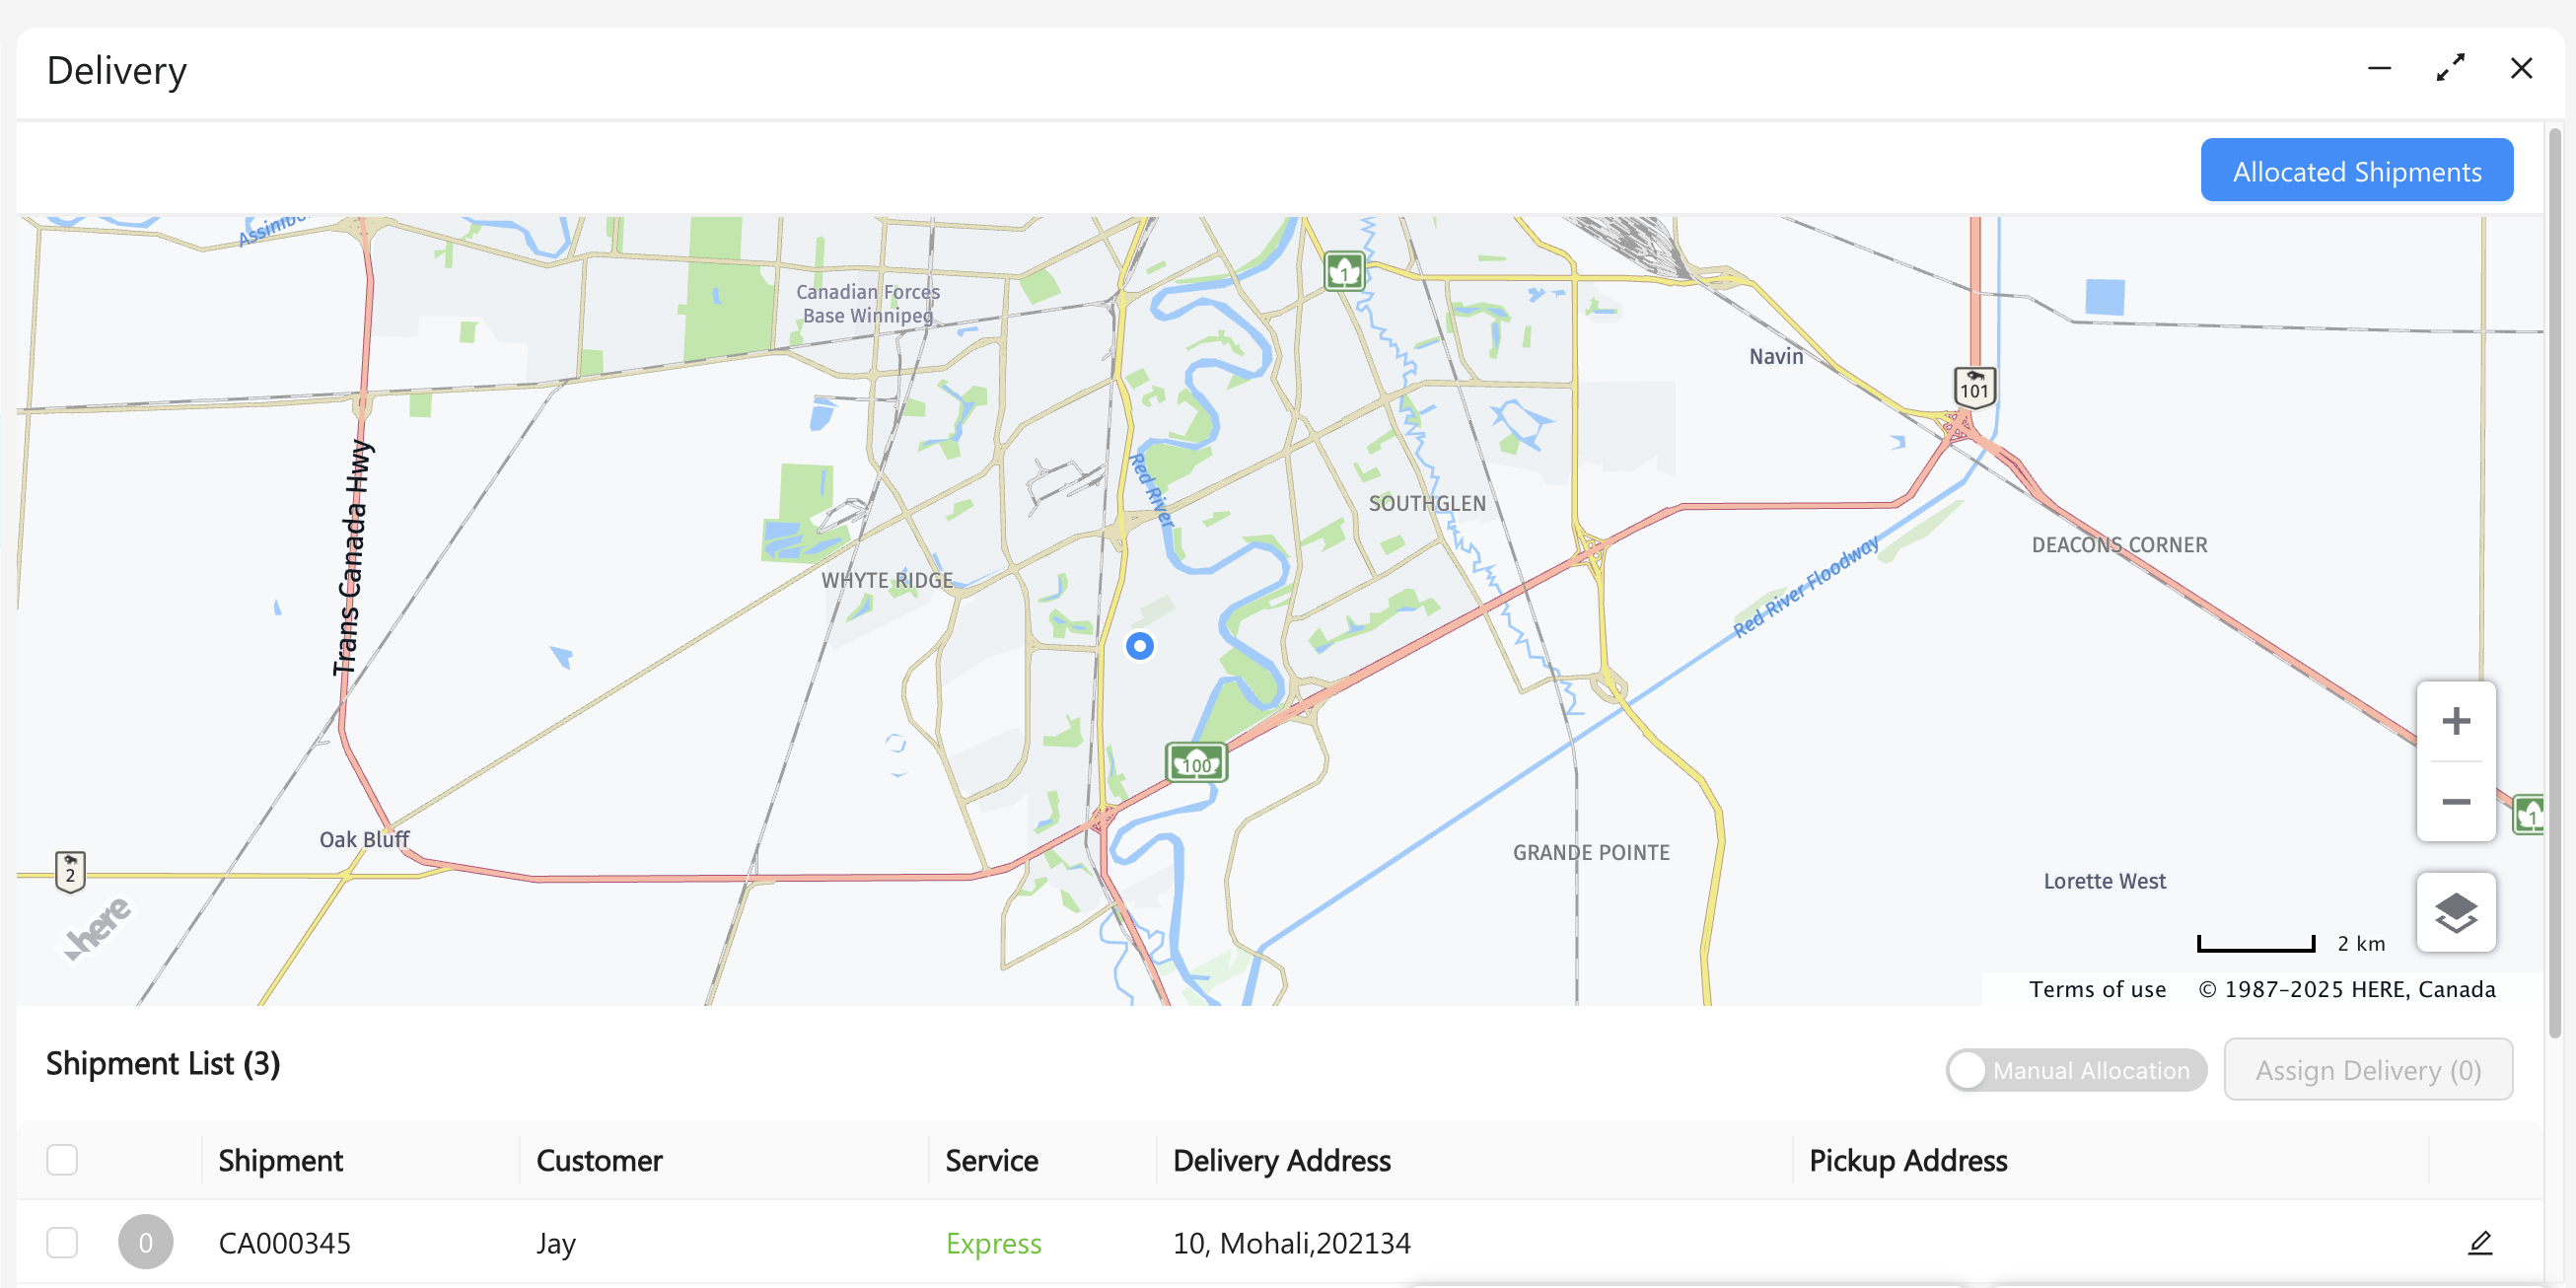Zoom out of the map
The width and height of the screenshot is (2576, 1288).
click(2455, 802)
